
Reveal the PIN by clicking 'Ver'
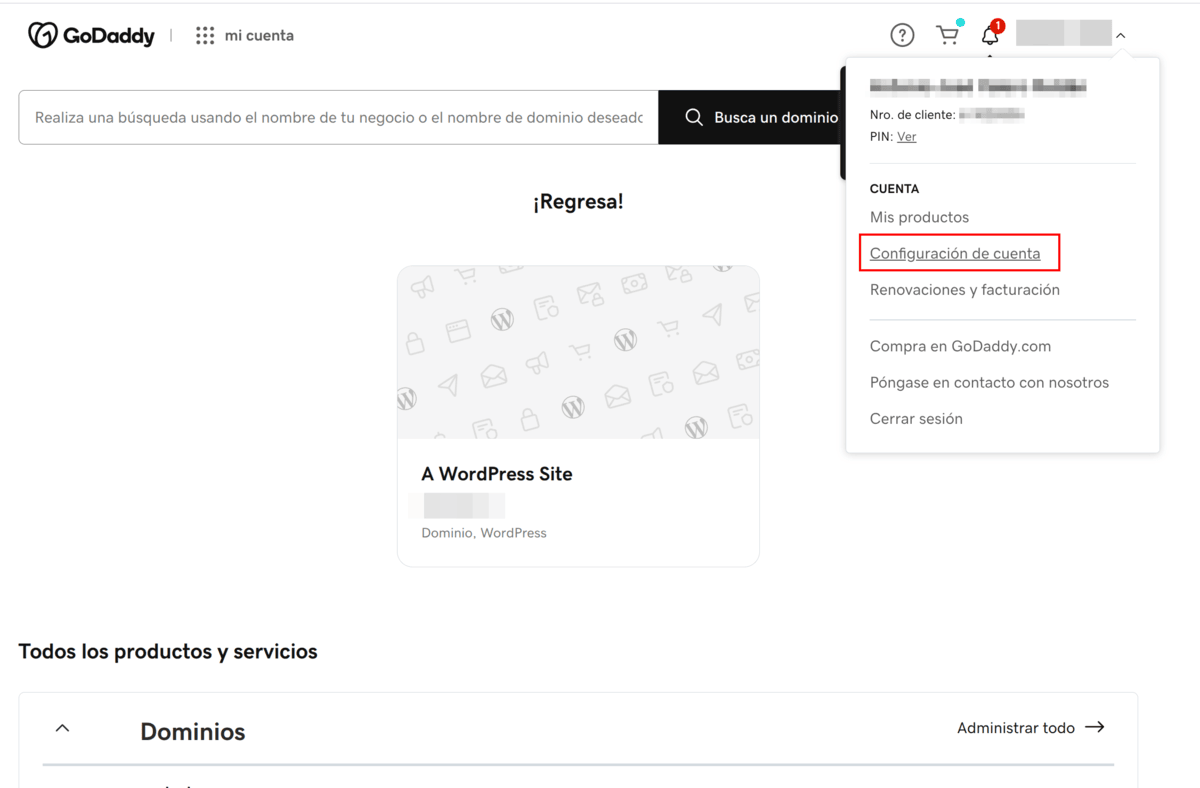[x=906, y=136]
